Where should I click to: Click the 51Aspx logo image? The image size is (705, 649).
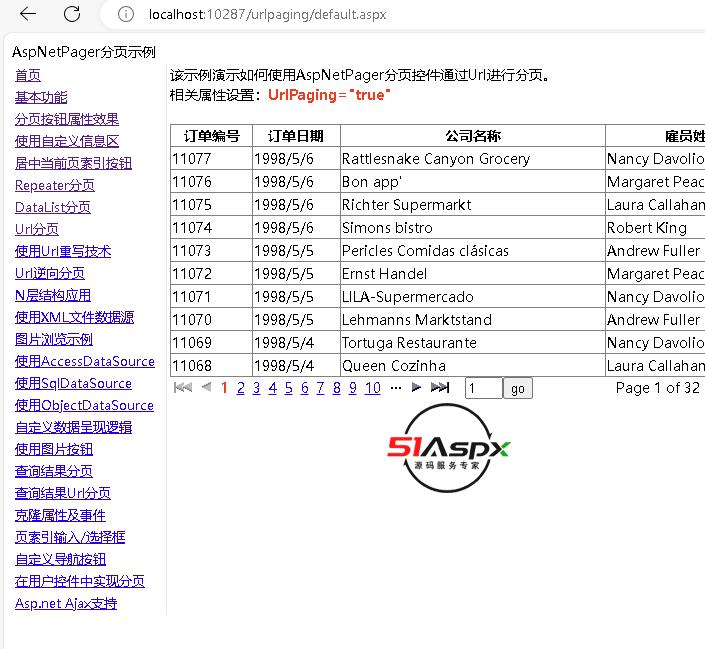(448, 448)
